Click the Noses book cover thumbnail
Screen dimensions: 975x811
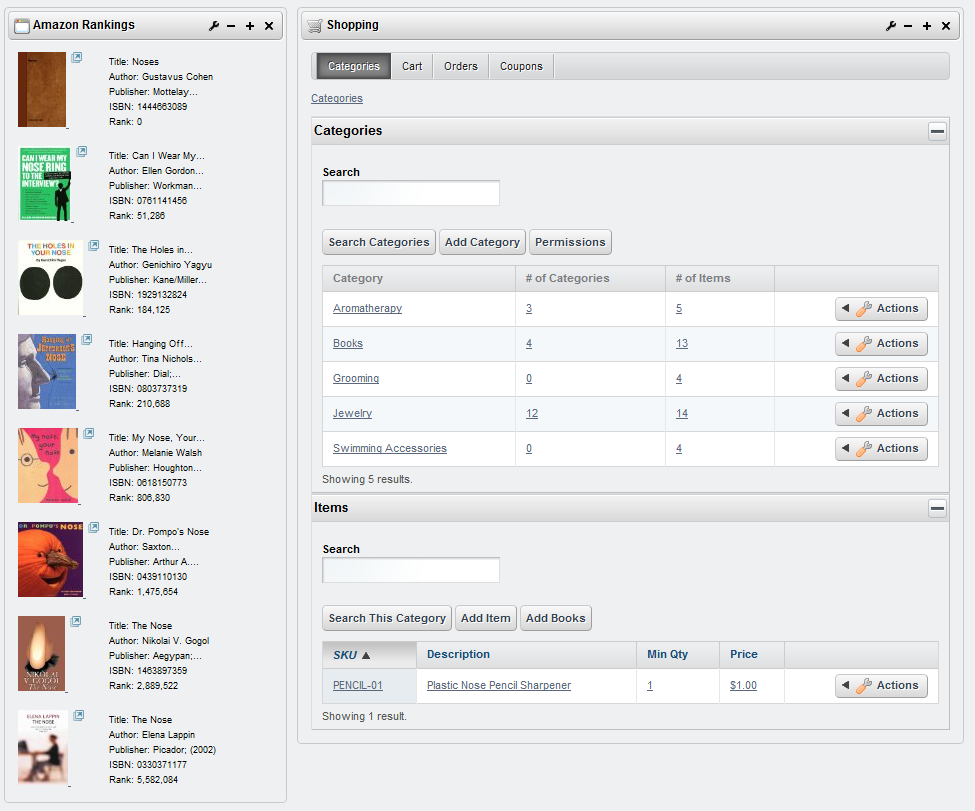click(x=42, y=90)
